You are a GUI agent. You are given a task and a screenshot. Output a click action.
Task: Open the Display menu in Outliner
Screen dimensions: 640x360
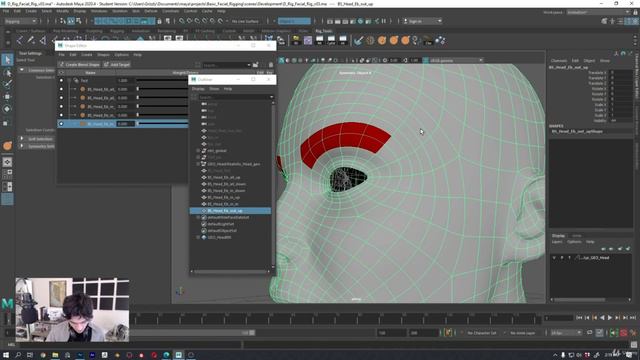coord(198,89)
